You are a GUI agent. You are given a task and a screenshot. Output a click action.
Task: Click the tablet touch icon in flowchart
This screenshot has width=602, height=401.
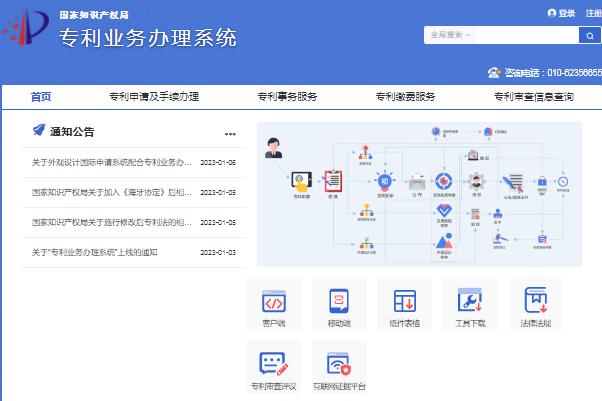pyautogui.click(x=301, y=181)
